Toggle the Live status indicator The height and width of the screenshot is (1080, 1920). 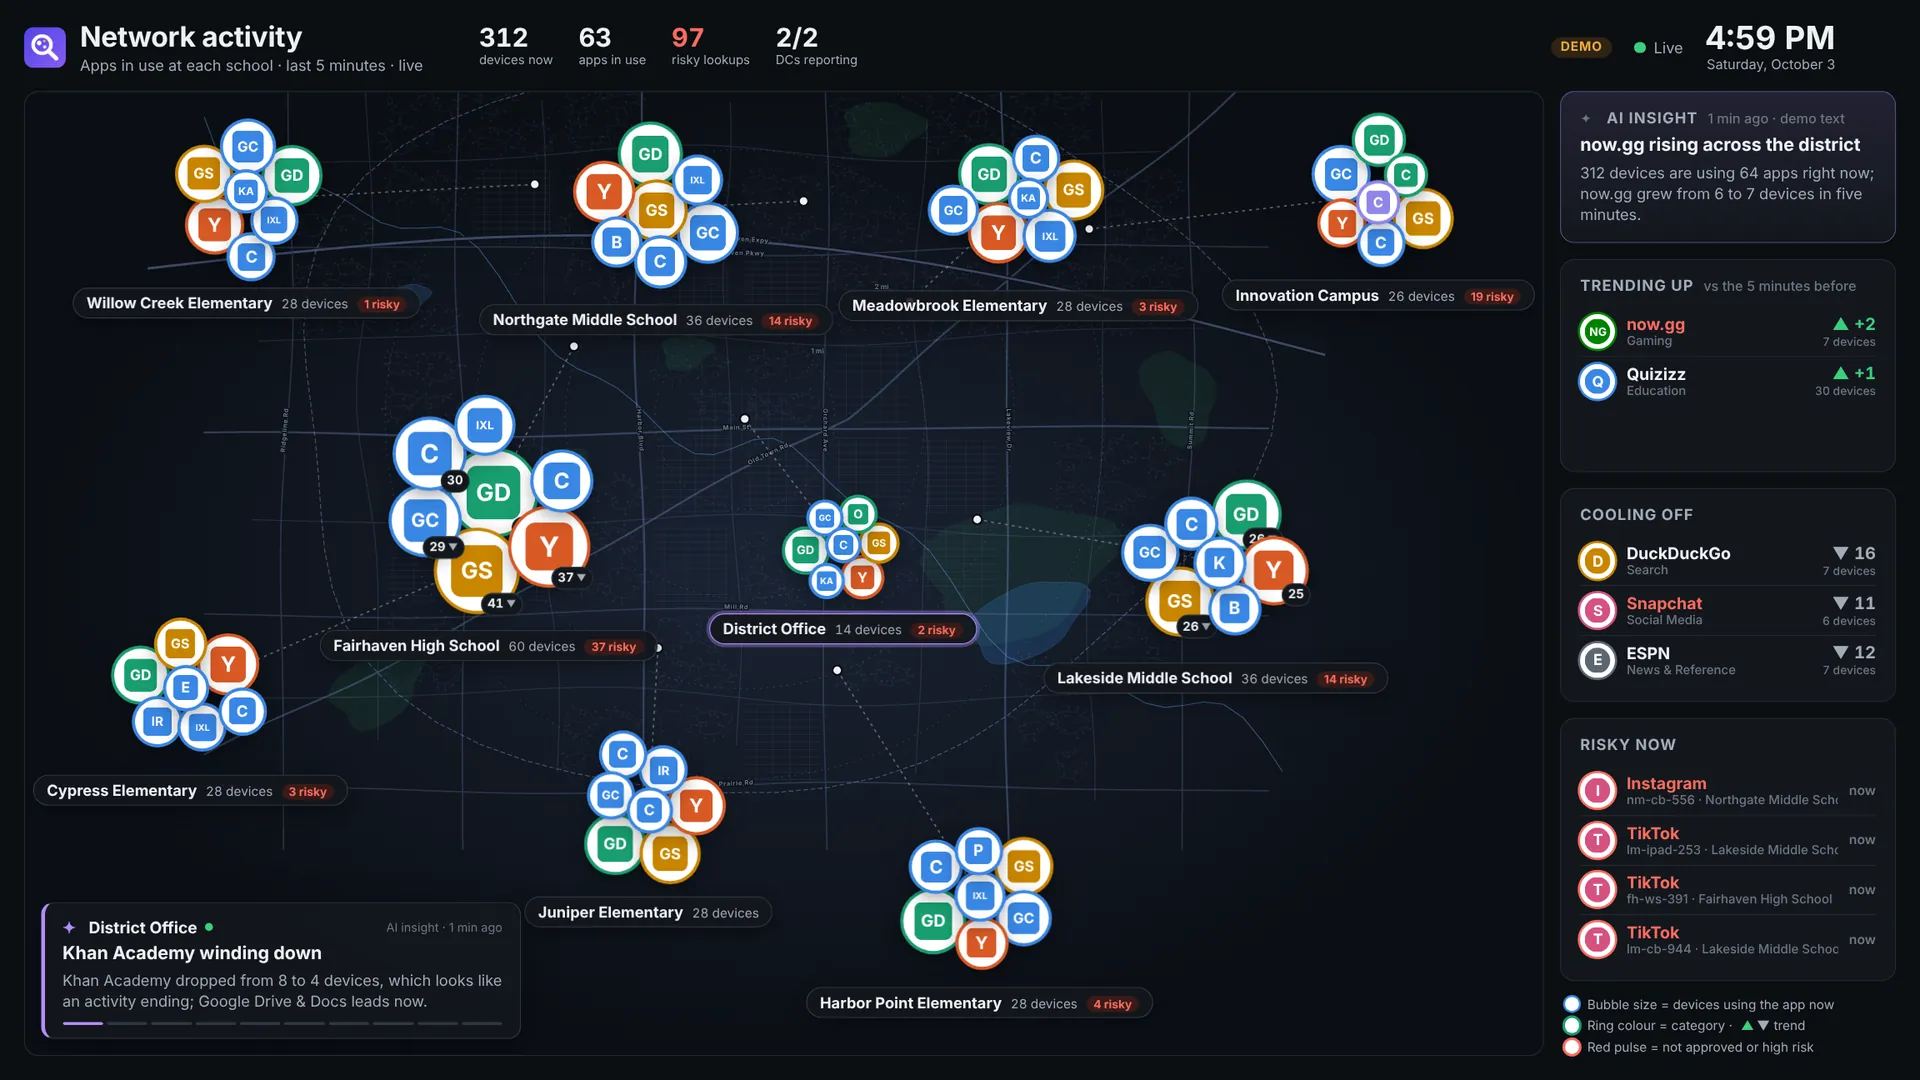(x=1658, y=48)
